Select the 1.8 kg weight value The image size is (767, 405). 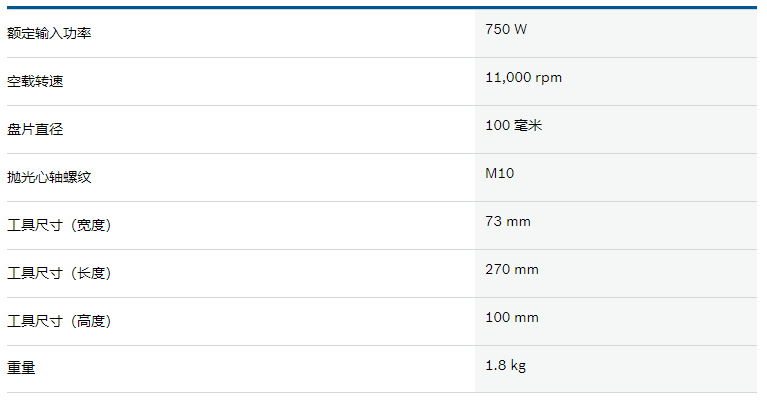[505, 365]
